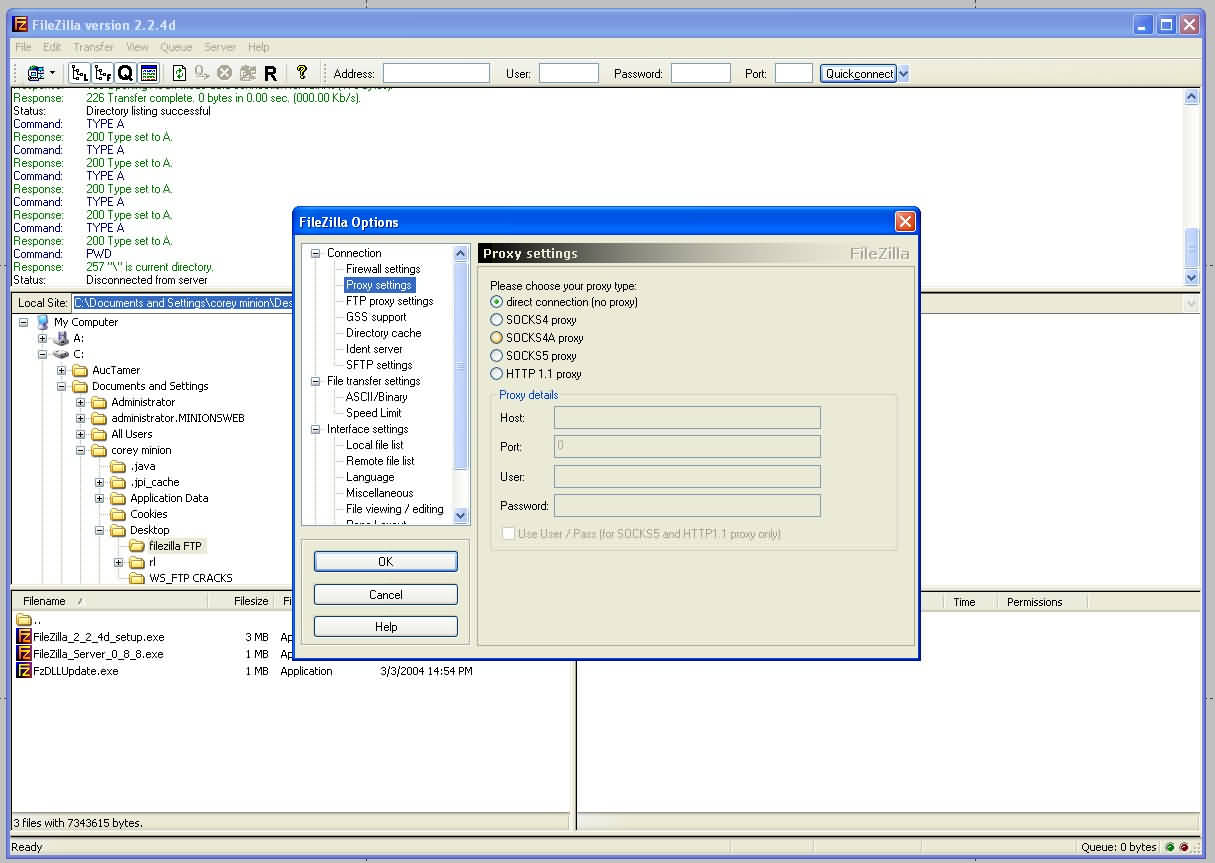Click the Process Queue toolbar icon

(202, 73)
